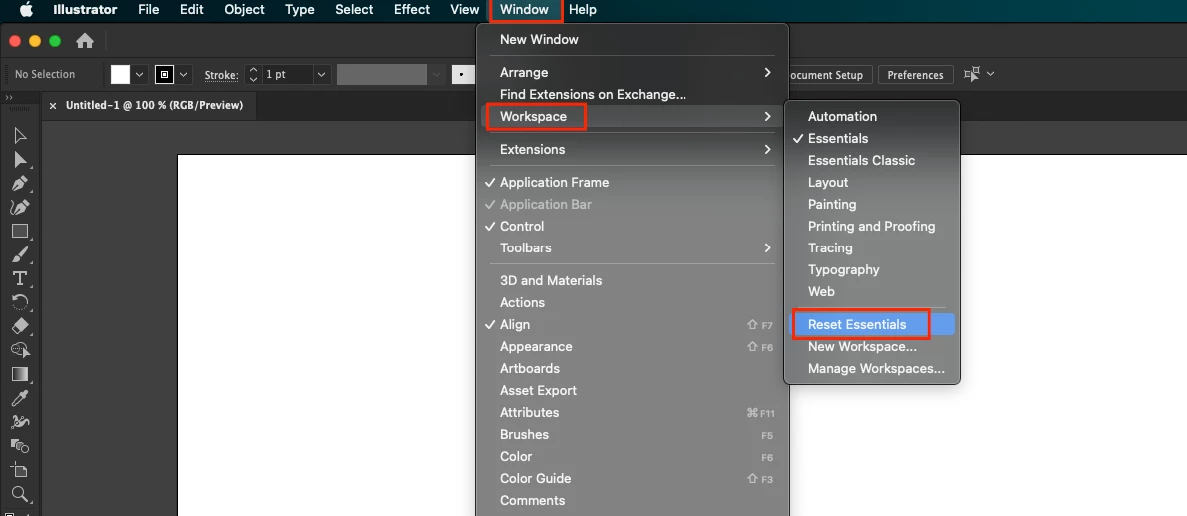Select the Warp tool
Screen dimensions: 1187x516
[20, 422]
